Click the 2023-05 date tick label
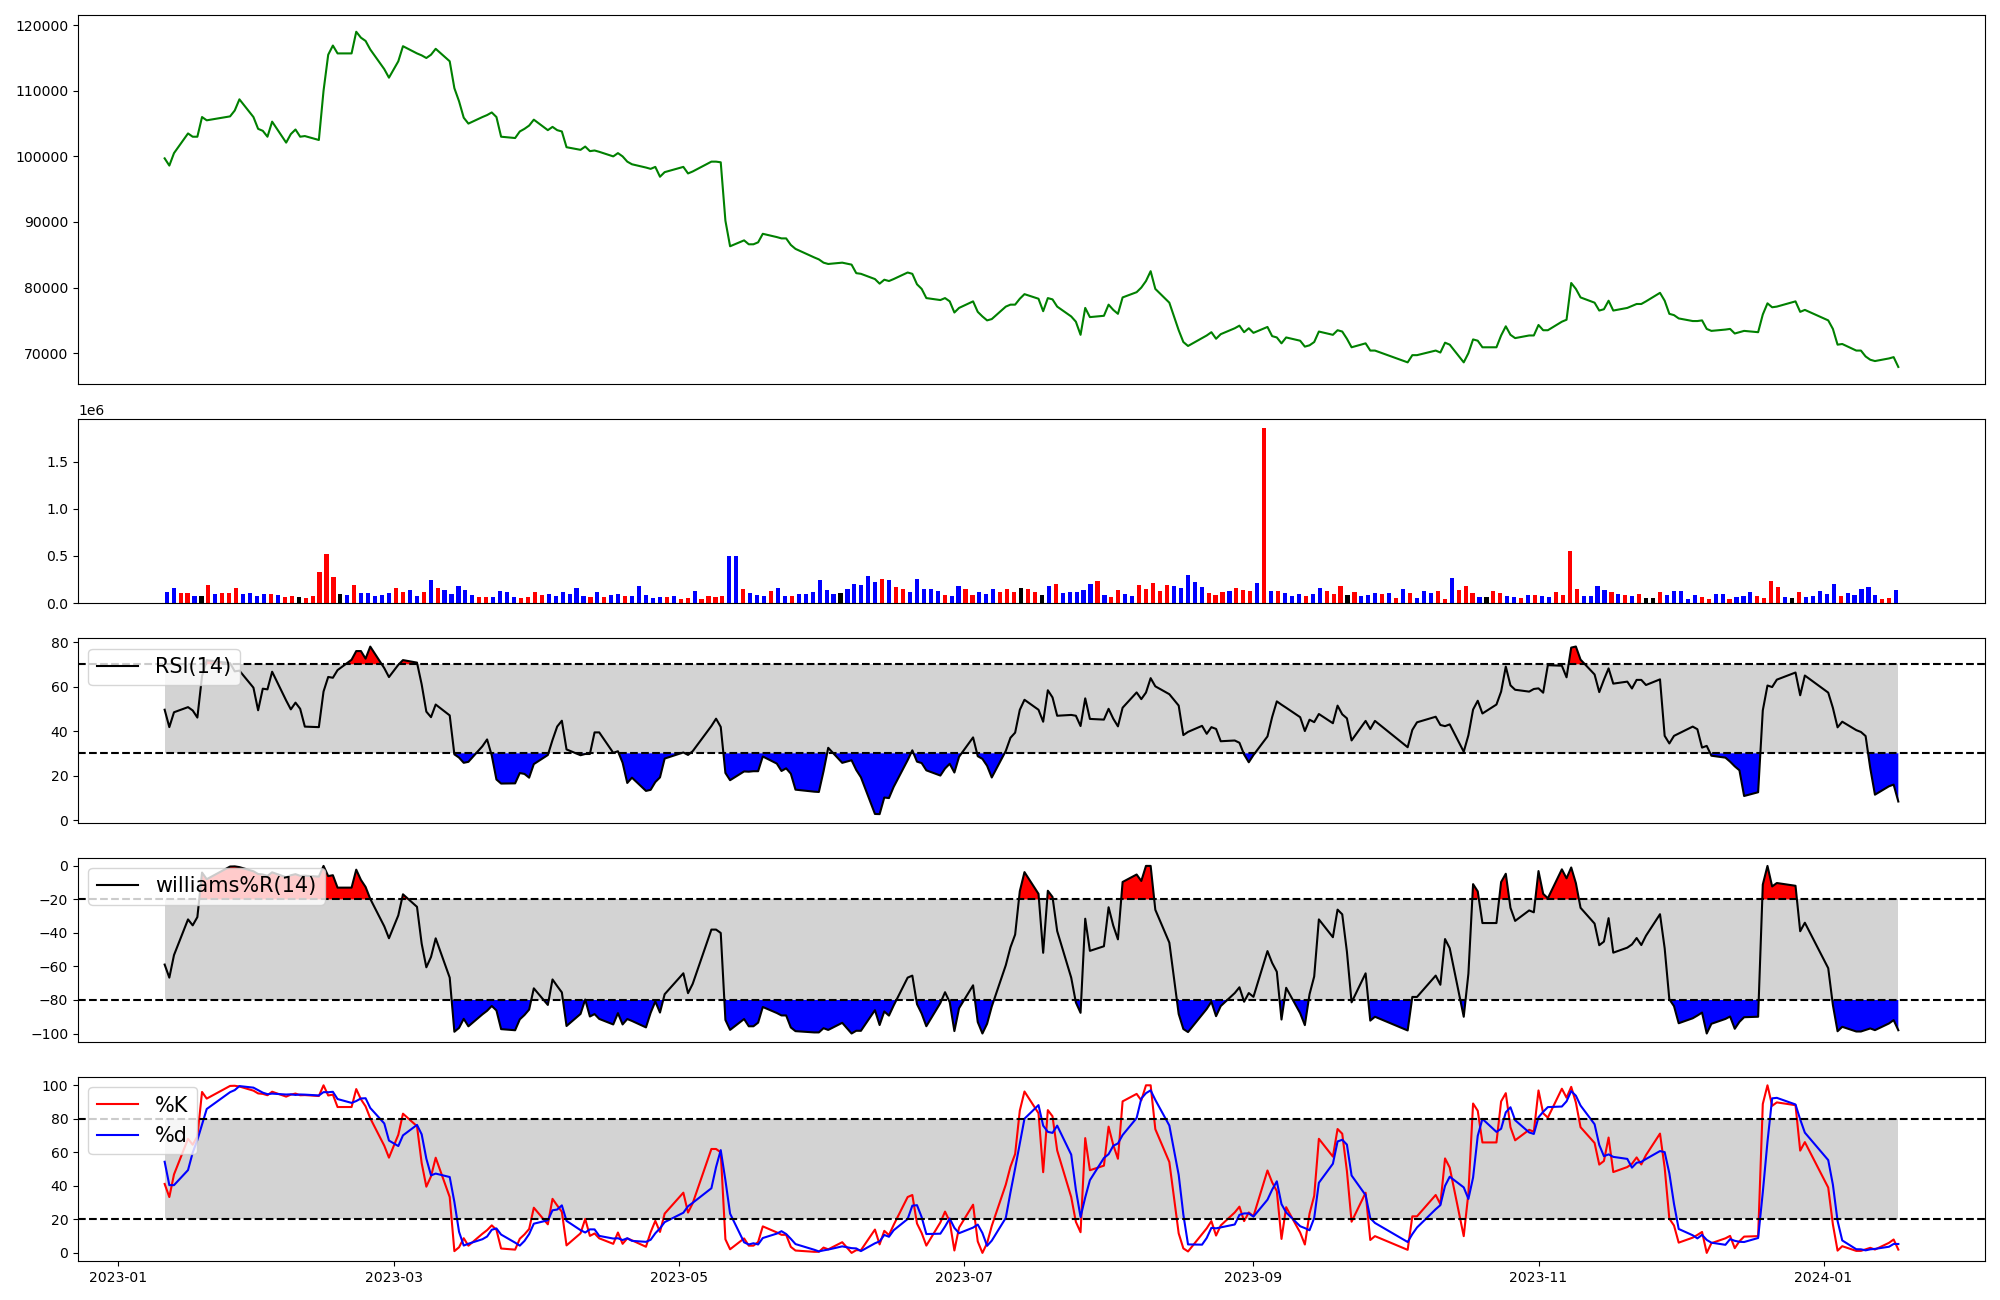Image resolution: width=2000 pixels, height=1300 pixels. point(679,1277)
